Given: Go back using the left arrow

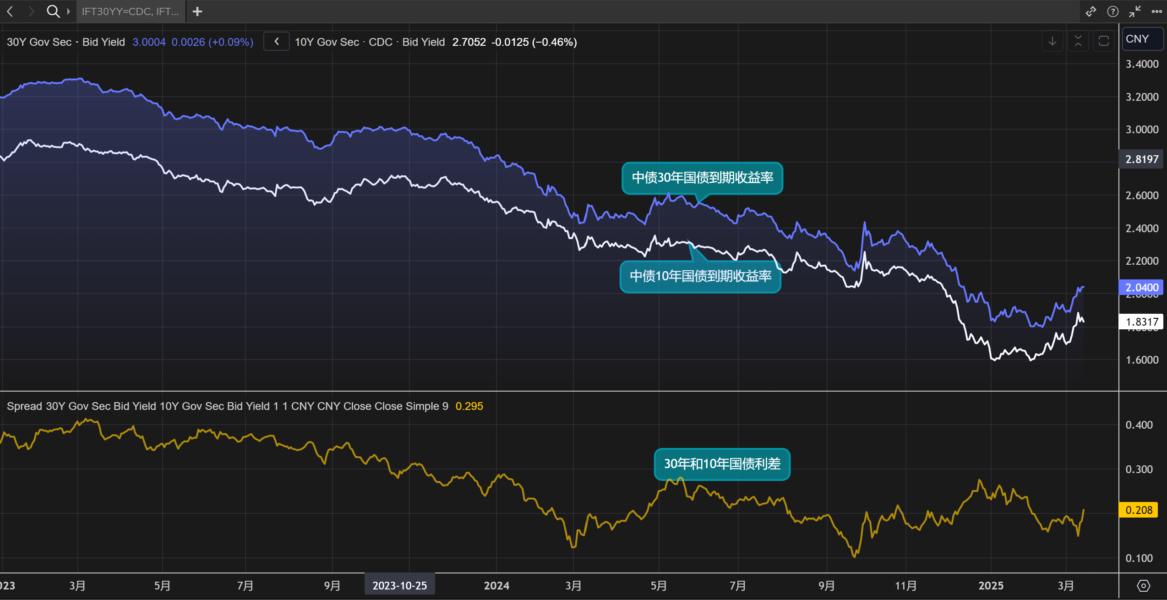Looking at the screenshot, I should coord(10,11).
